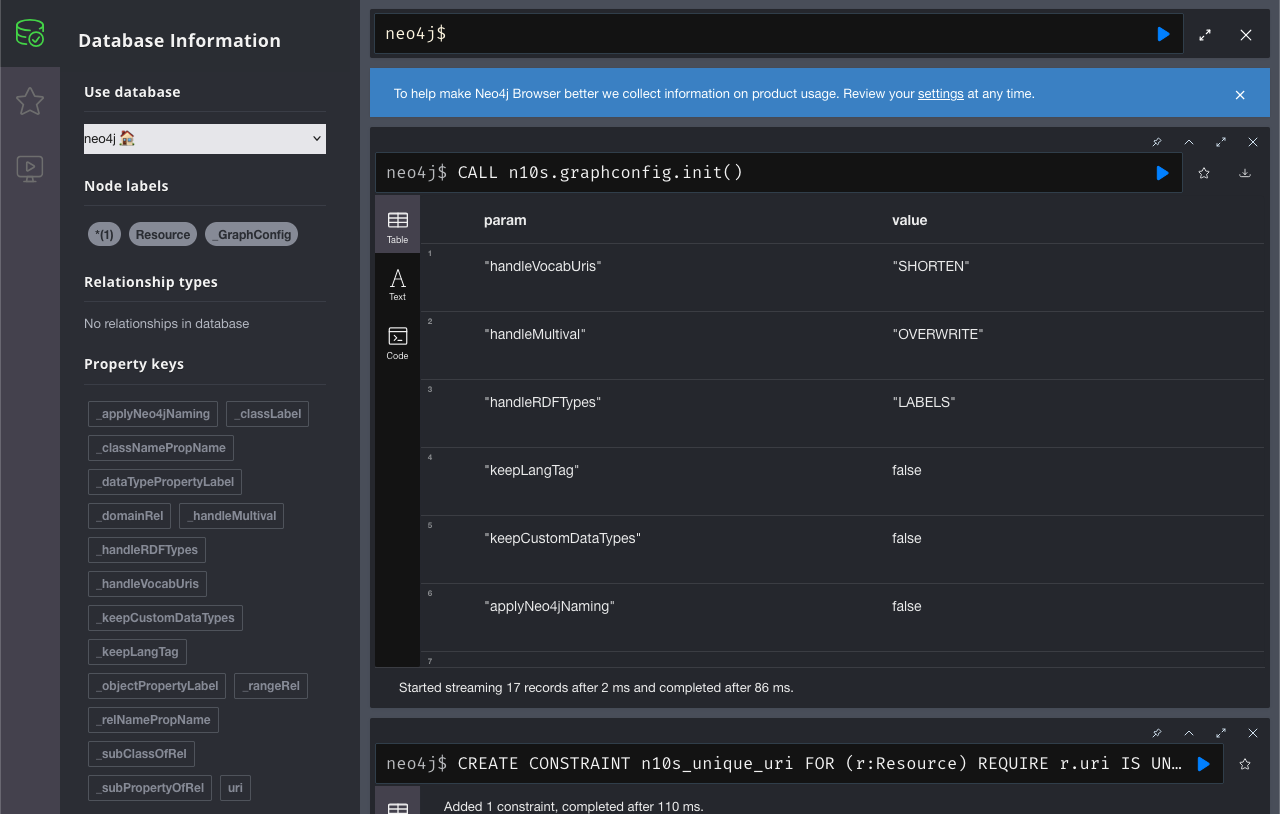Click into the top neo4j$ query editor
The height and width of the screenshot is (814, 1280).
pos(760,34)
